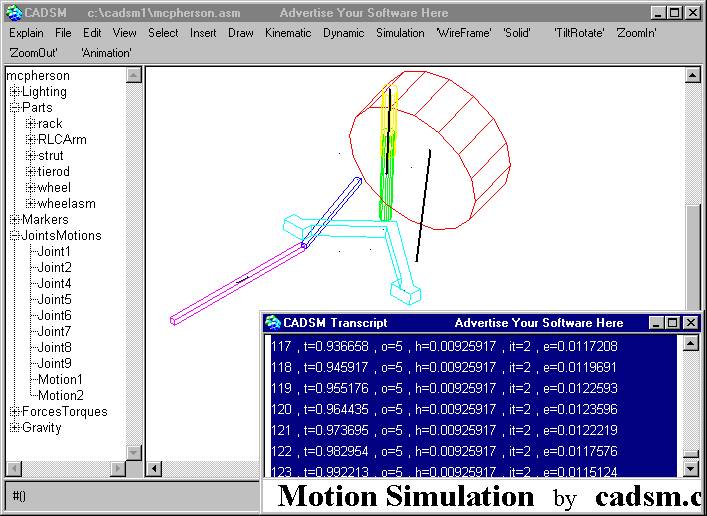Minimize the CADSM main window
Viewport: 707px width, 516px height.
coord(659,13)
